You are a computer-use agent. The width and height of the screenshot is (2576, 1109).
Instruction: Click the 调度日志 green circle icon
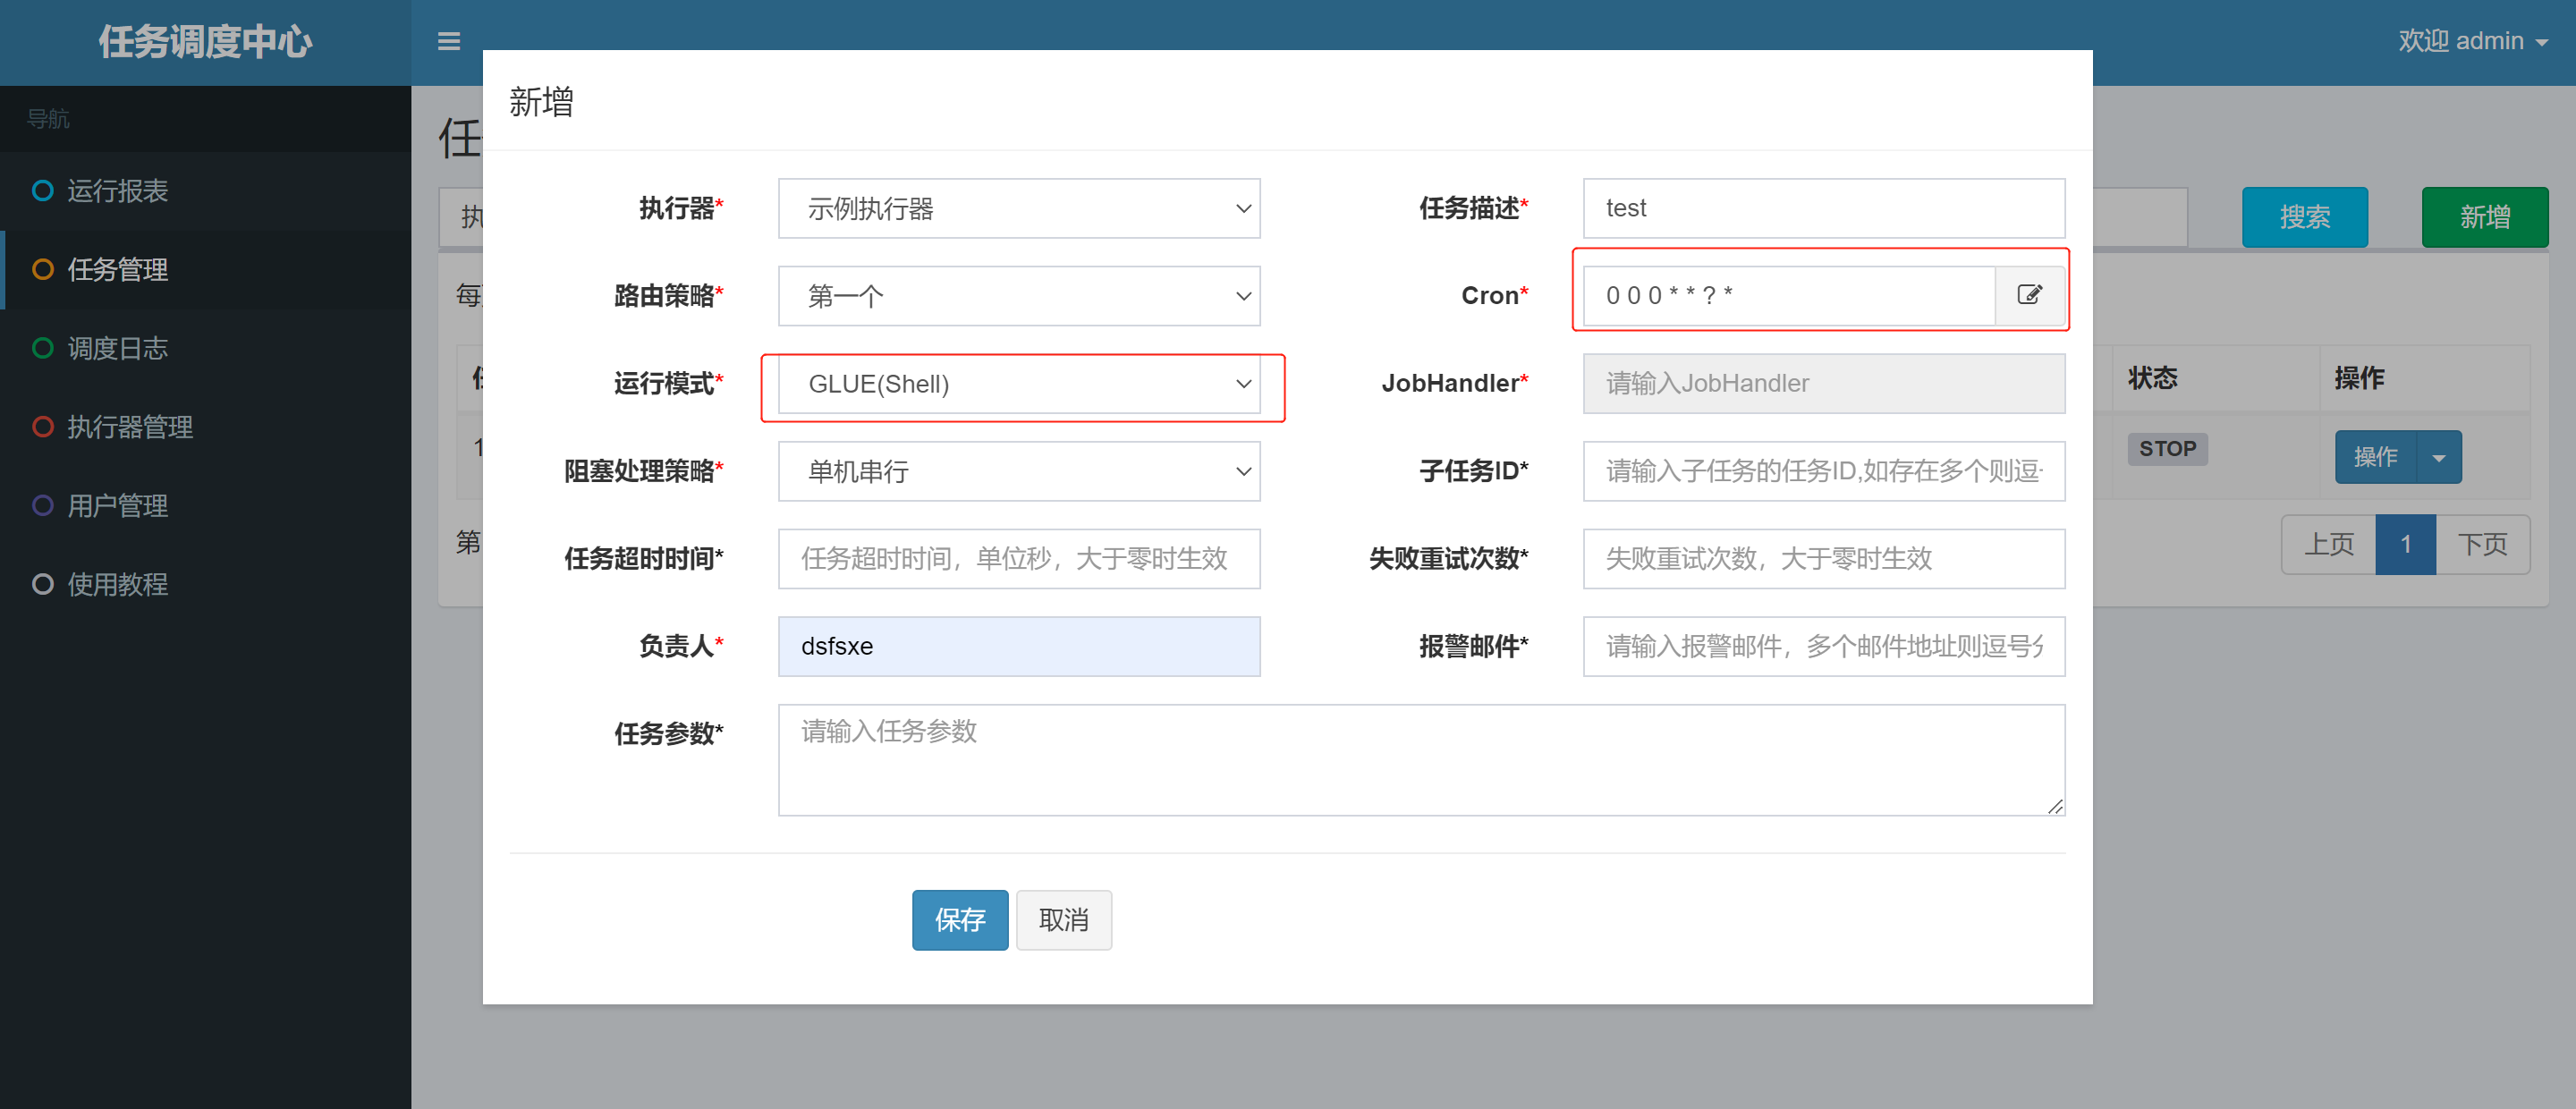[42, 348]
